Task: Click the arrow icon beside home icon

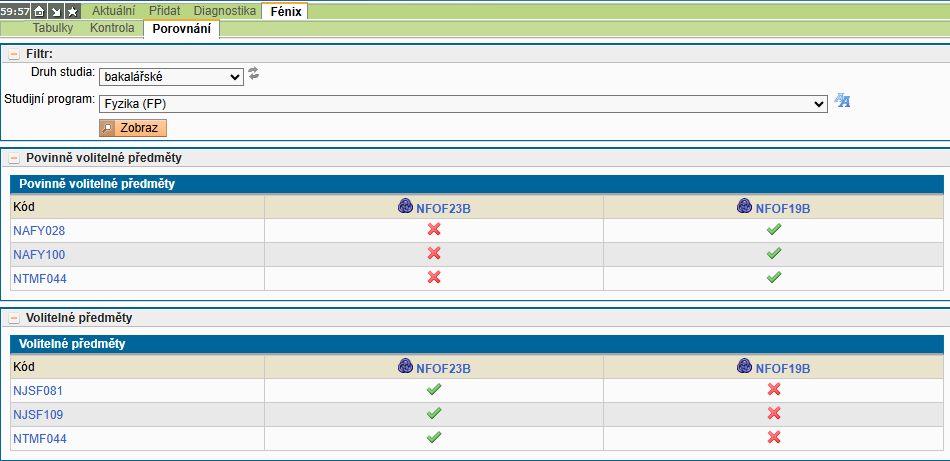Action: (56, 11)
